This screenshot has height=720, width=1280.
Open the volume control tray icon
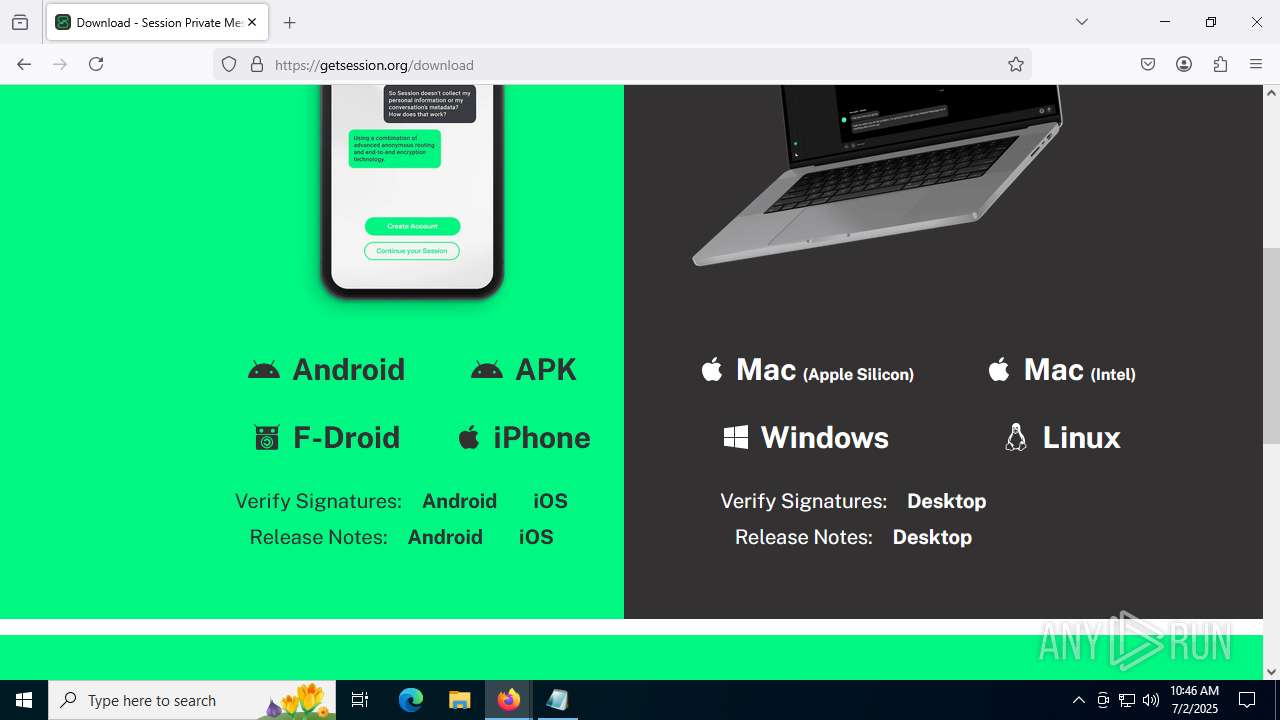click(1151, 700)
